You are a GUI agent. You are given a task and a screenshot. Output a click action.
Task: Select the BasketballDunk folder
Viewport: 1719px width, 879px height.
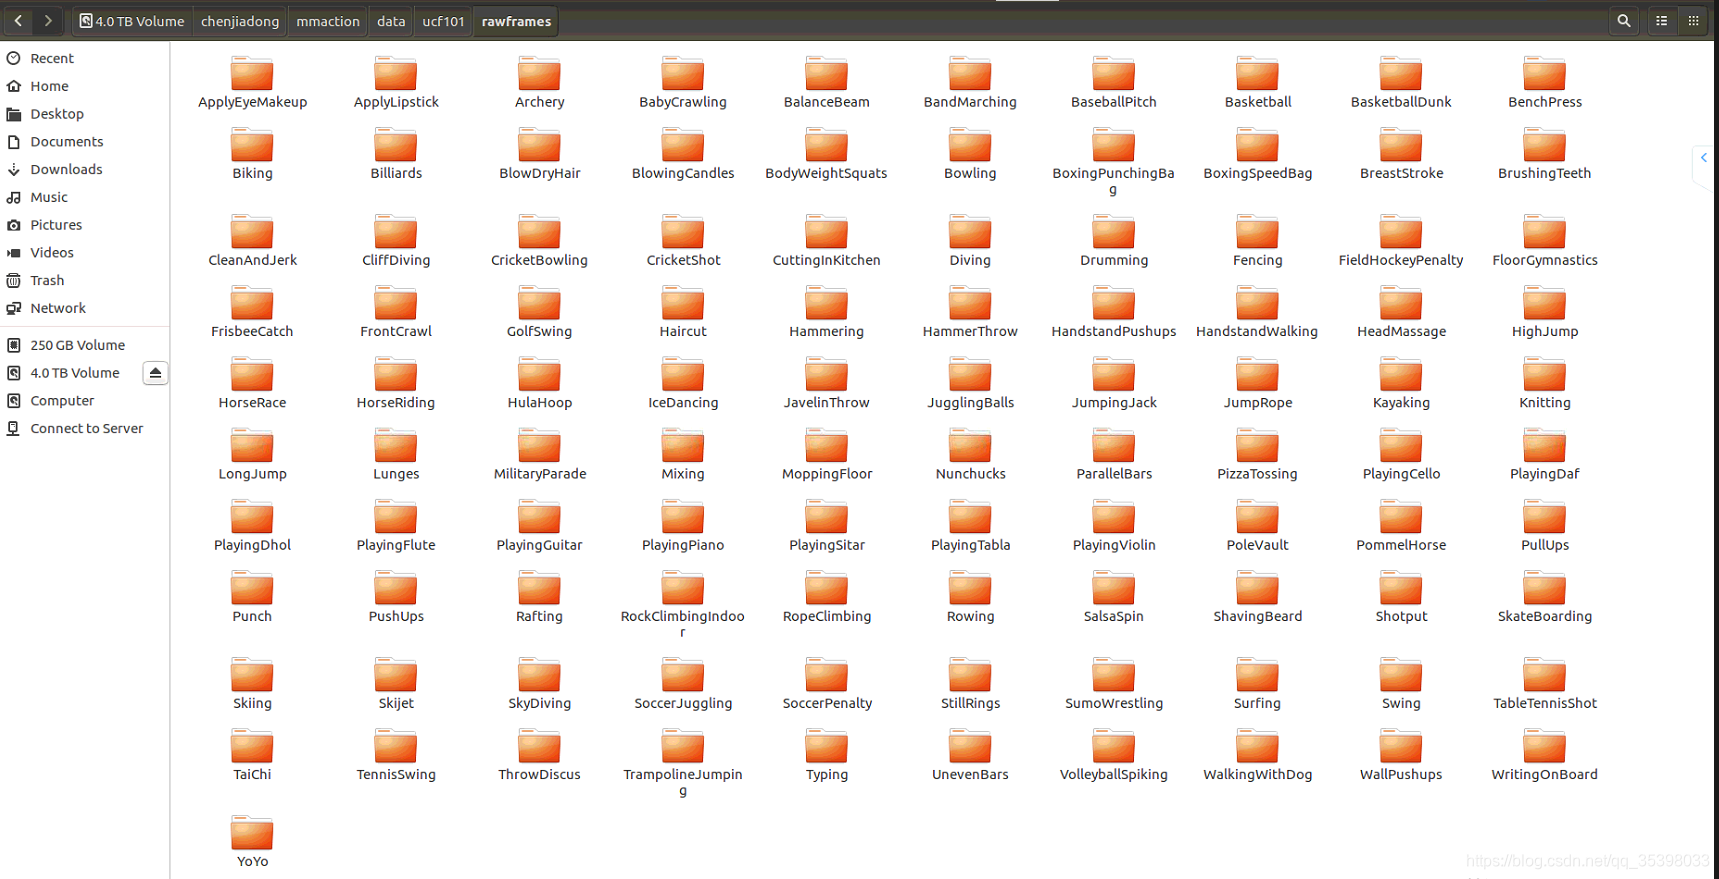(1401, 83)
